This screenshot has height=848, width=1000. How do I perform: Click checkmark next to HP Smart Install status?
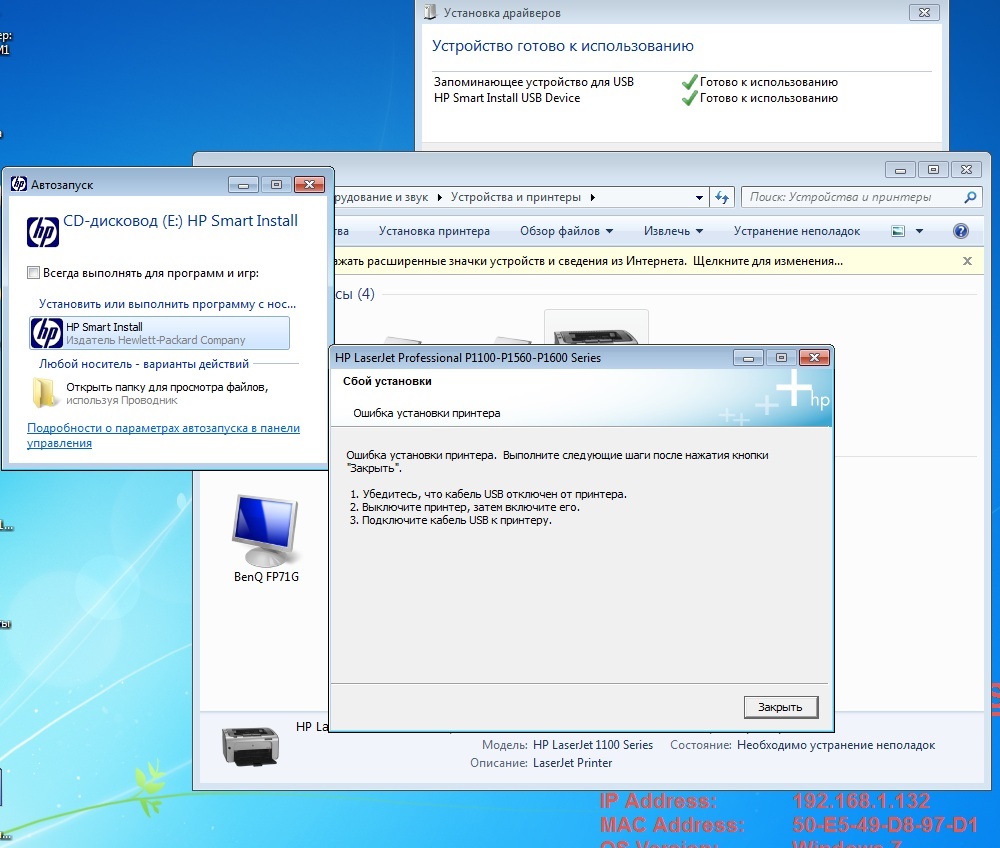point(689,98)
